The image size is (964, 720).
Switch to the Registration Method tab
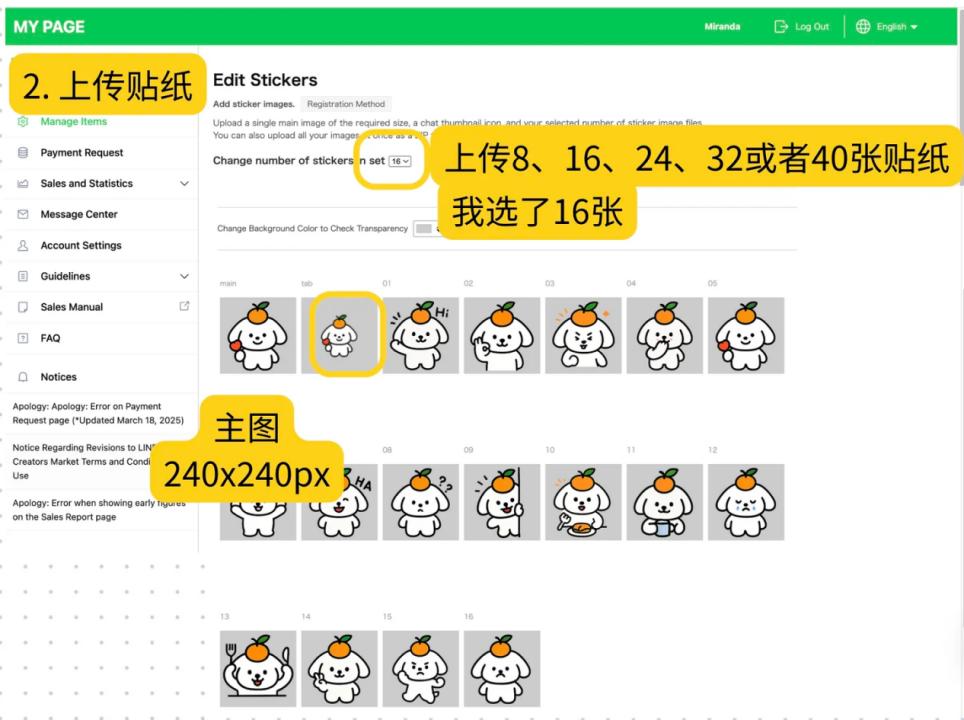[345, 103]
